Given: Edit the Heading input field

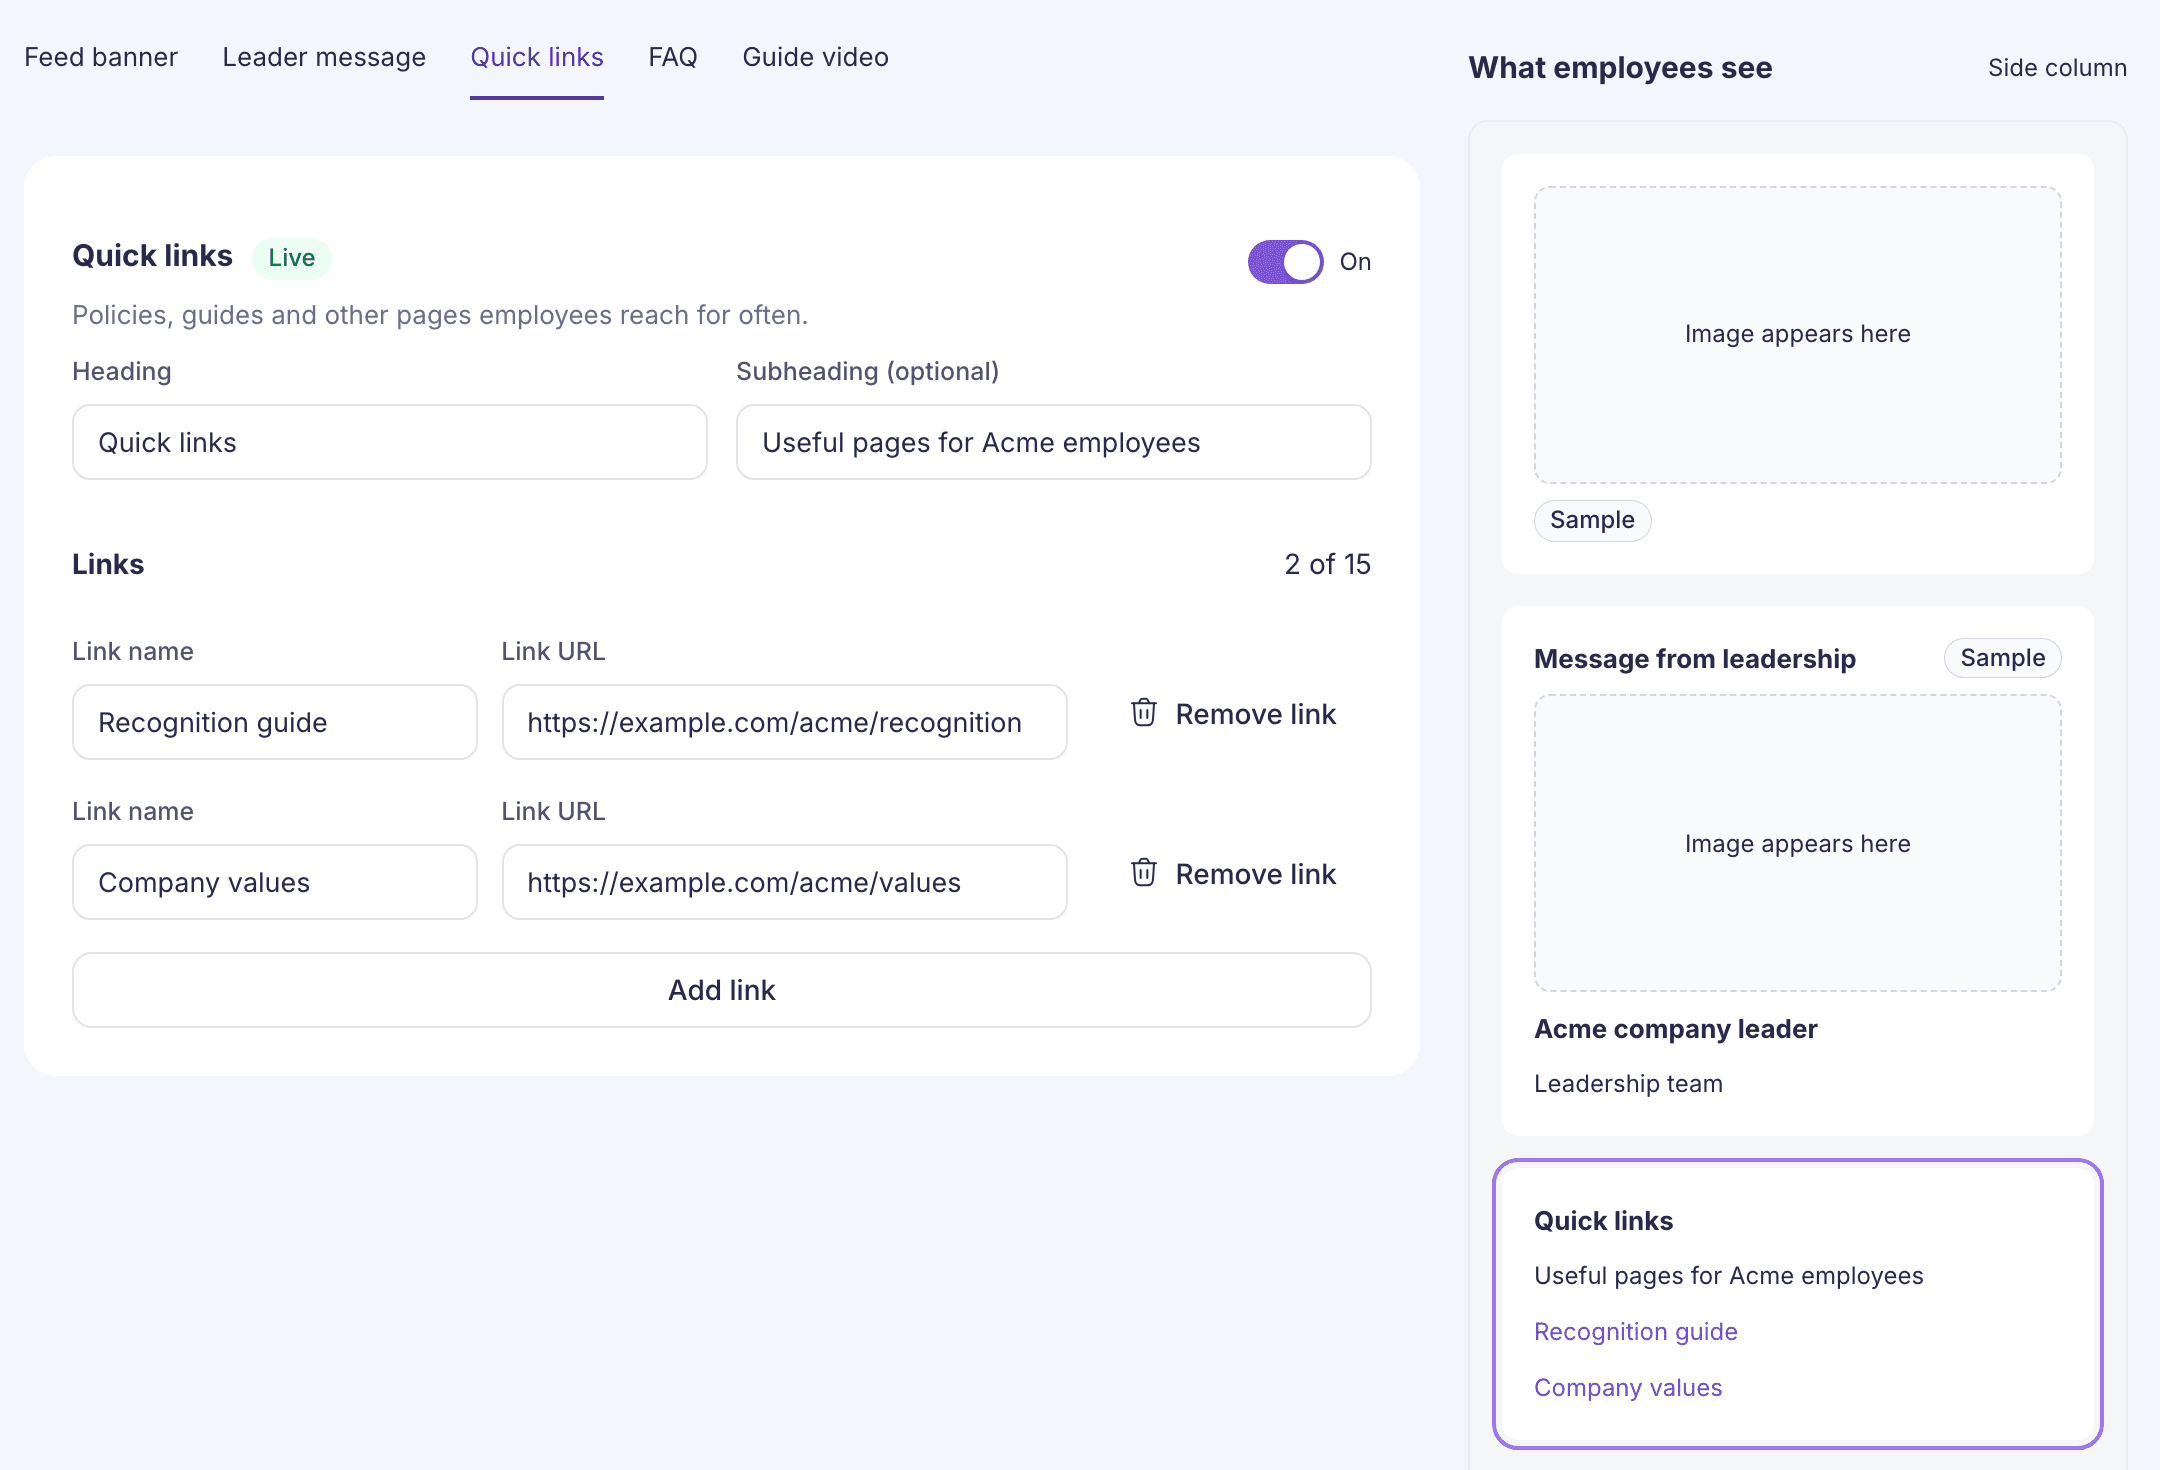Looking at the screenshot, I should (390, 442).
